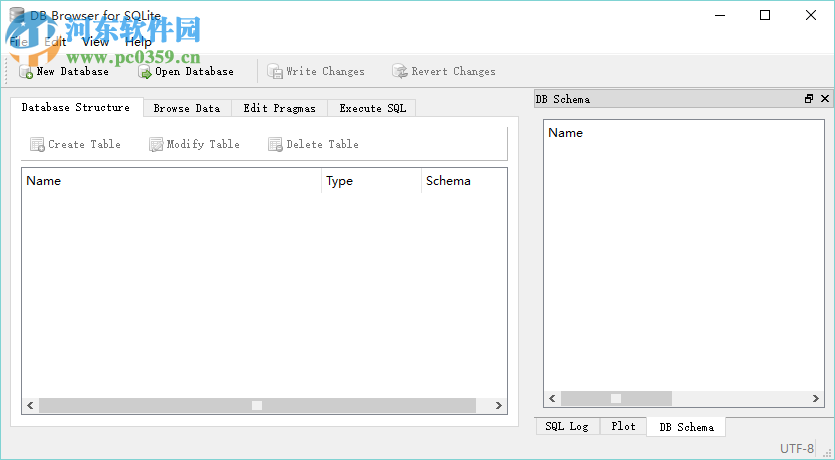Click the Create Table button label
835x460 pixels.
pos(84,144)
